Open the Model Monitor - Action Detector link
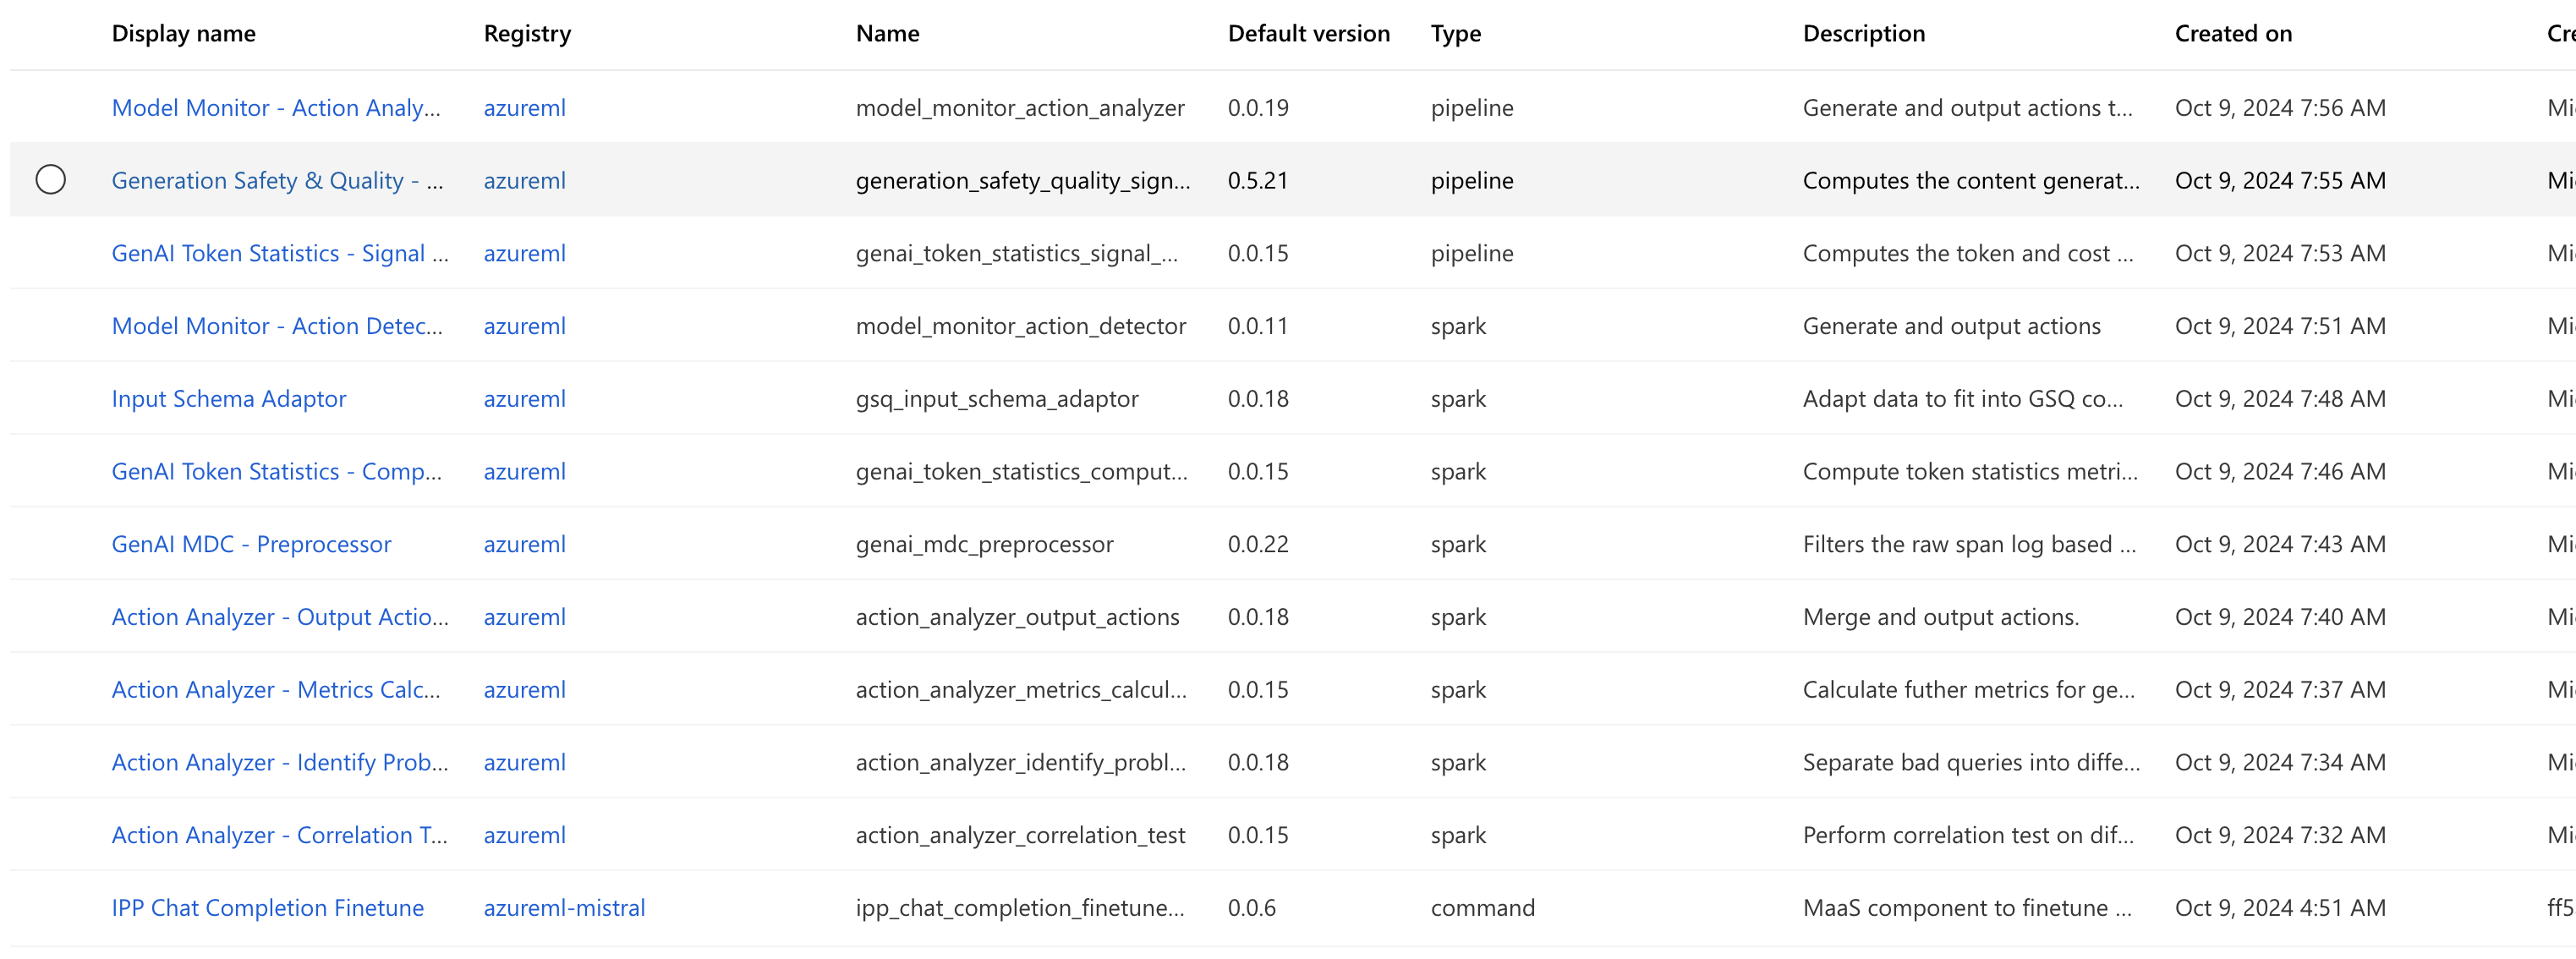Viewport: 2576px width, 959px height. pyautogui.click(x=276, y=326)
